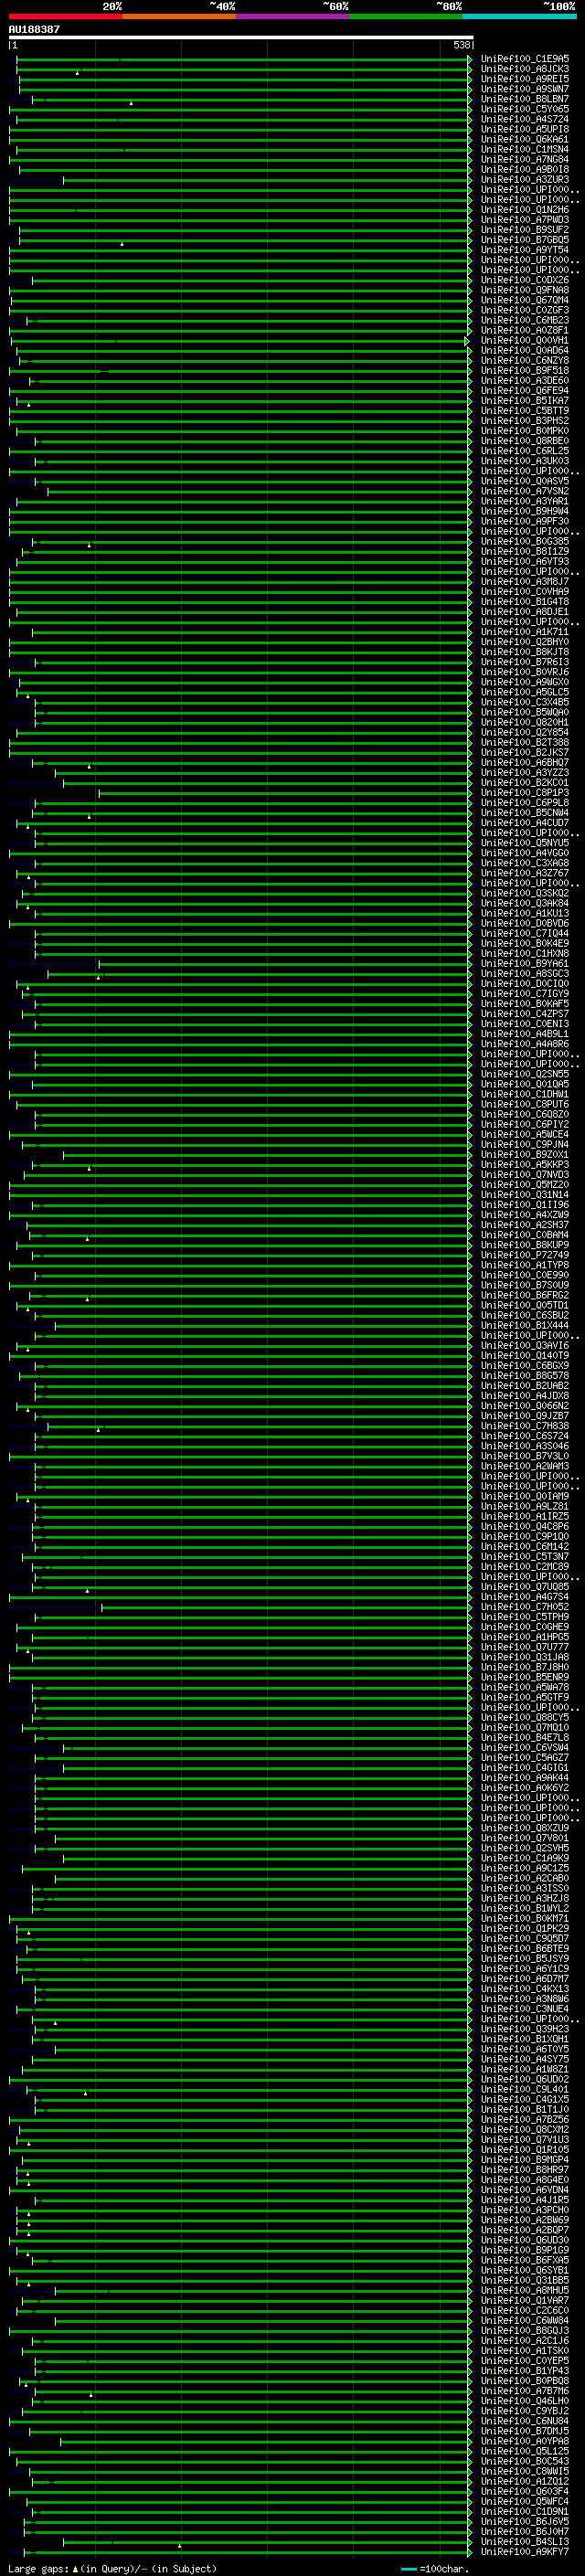This screenshot has width=585, height=2576.
Task: Open hit UniRef100_A9REI5
Action: pyautogui.click(x=524, y=79)
